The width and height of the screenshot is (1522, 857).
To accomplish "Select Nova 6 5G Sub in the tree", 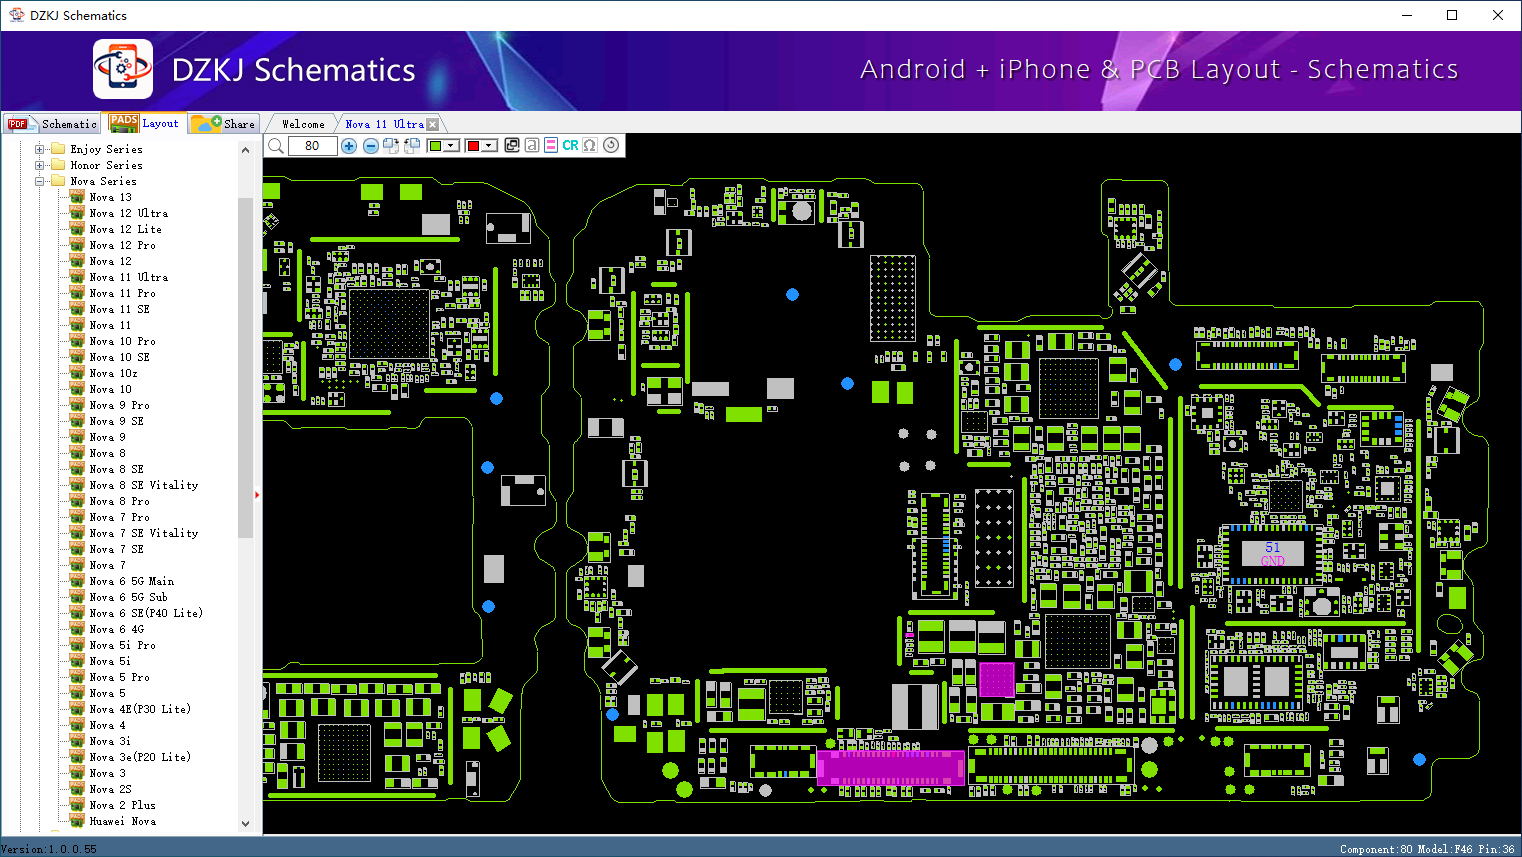I will pos(128,597).
